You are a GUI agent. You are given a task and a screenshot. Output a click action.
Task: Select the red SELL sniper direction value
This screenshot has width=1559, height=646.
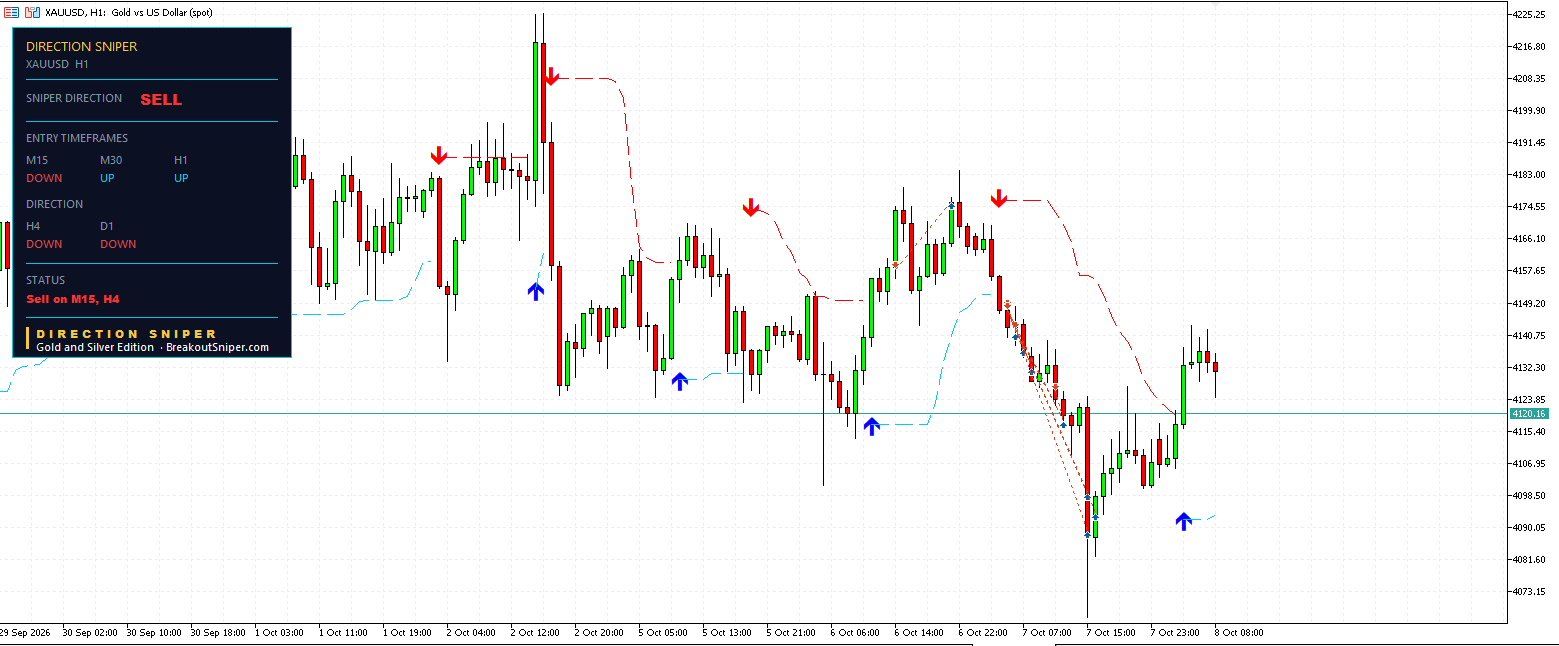(x=161, y=99)
